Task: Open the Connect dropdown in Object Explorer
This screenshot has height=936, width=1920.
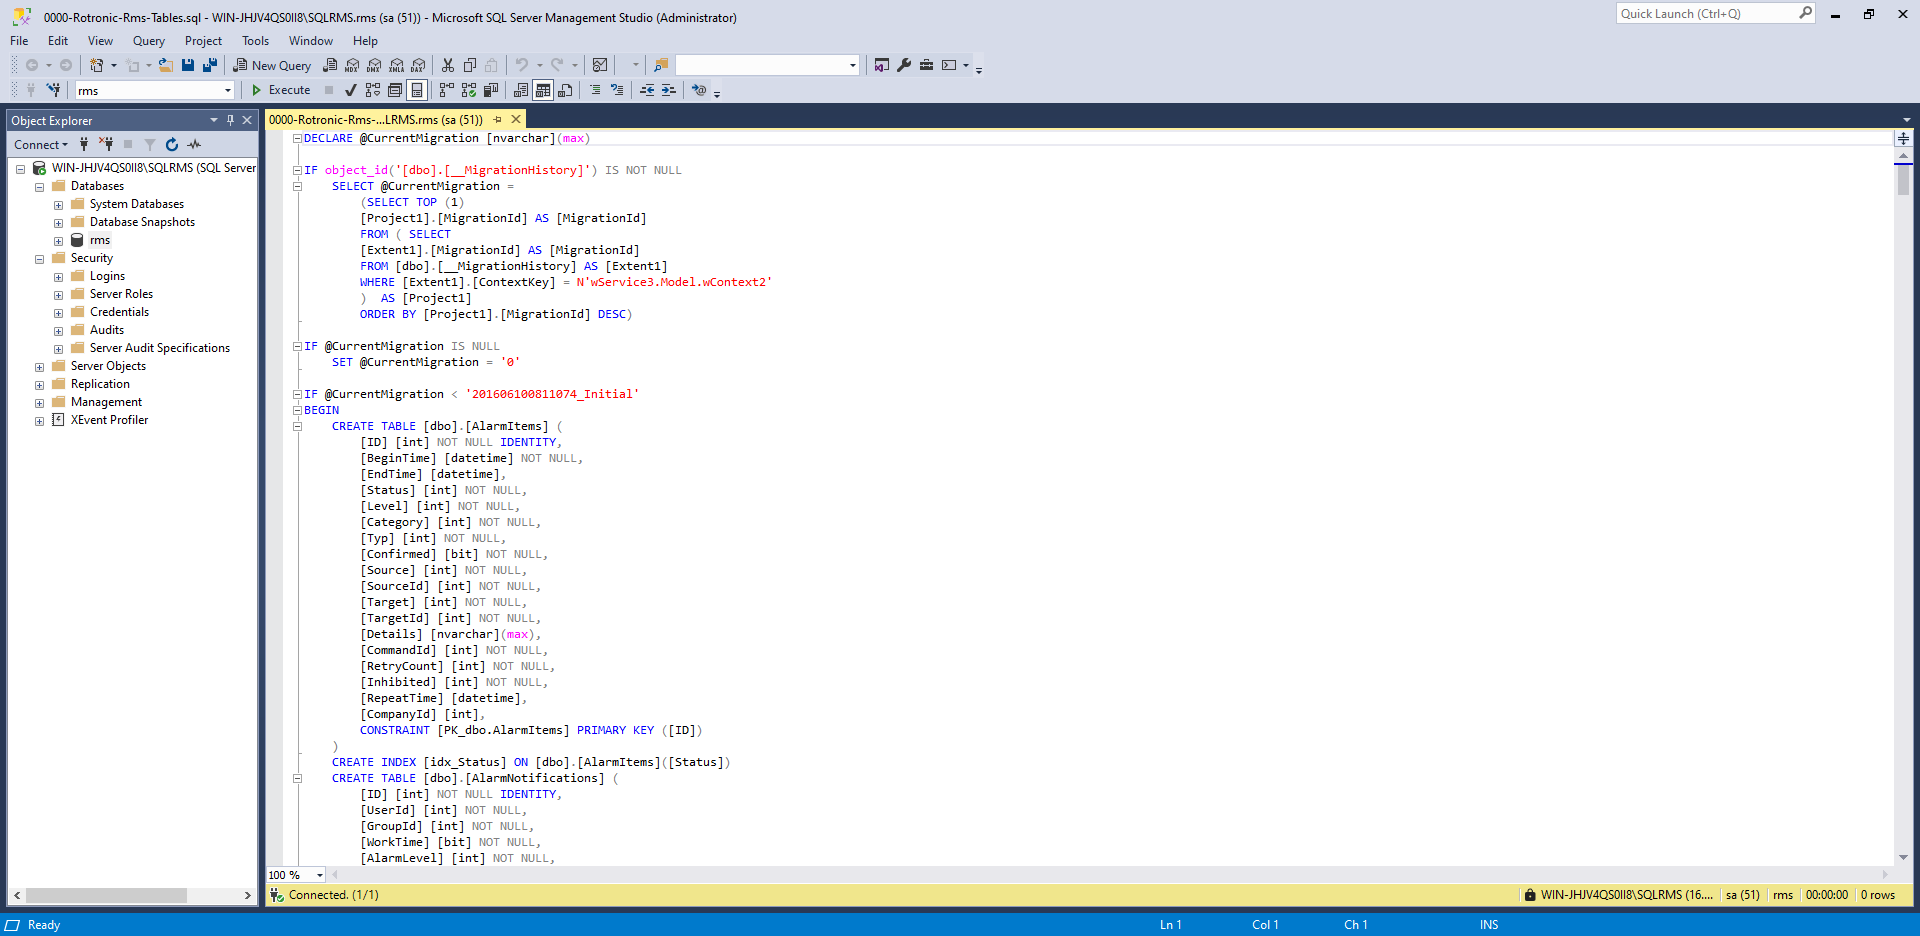Action: pyautogui.click(x=41, y=145)
